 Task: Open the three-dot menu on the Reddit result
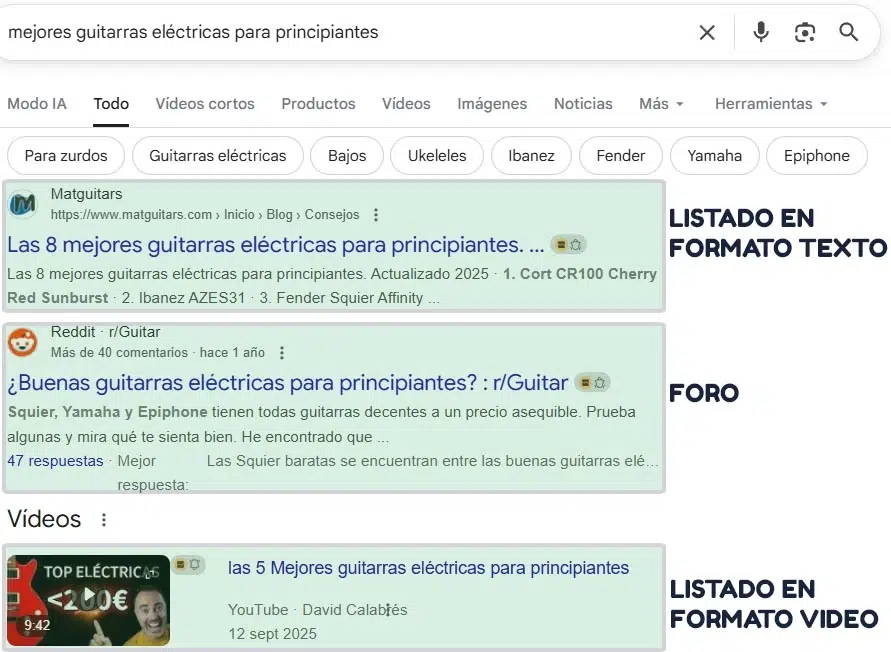(x=281, y=352)
